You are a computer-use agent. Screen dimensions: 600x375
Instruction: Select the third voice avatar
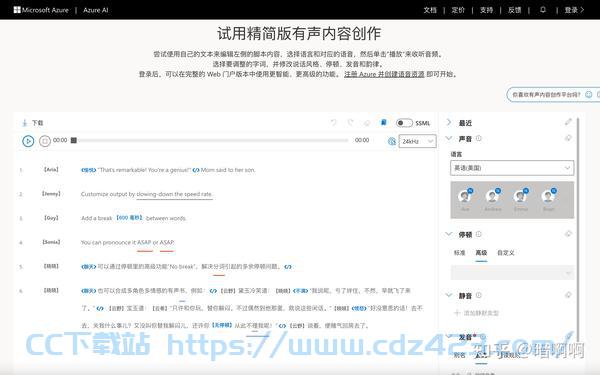tap(520, 196)
